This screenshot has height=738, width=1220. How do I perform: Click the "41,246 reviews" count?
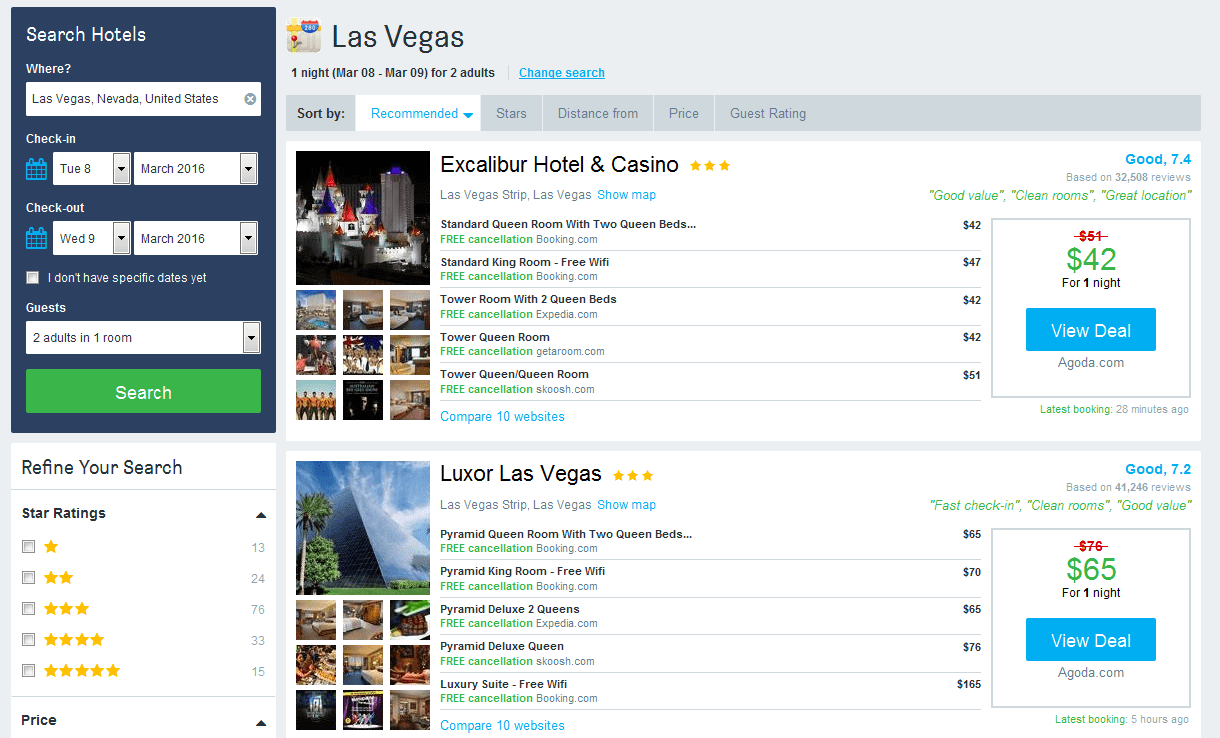pyautogui.click(x=1153, y=488)
